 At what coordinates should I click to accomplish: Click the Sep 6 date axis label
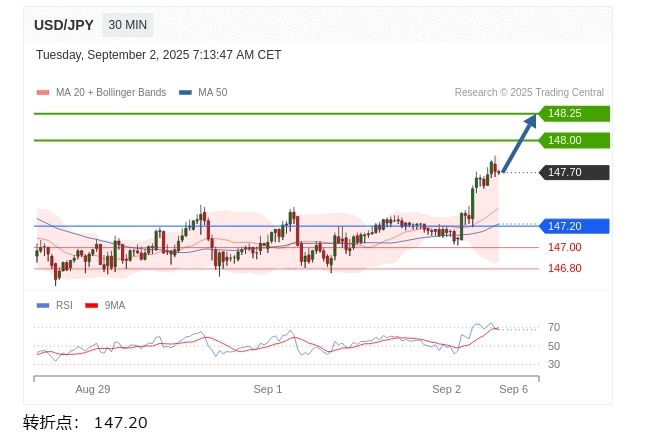[513, 389]
